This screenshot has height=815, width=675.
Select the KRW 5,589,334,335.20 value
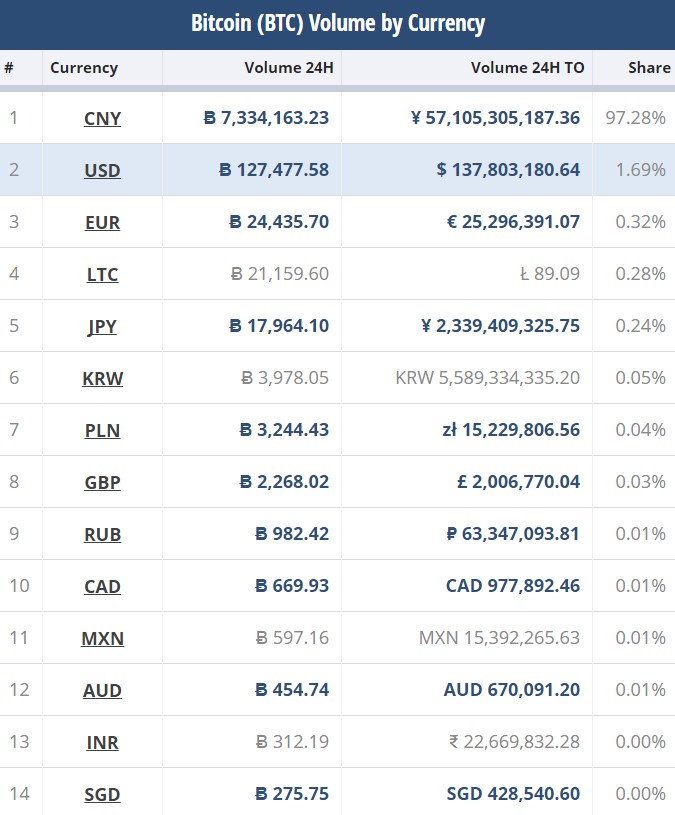(x=487, y=378)
